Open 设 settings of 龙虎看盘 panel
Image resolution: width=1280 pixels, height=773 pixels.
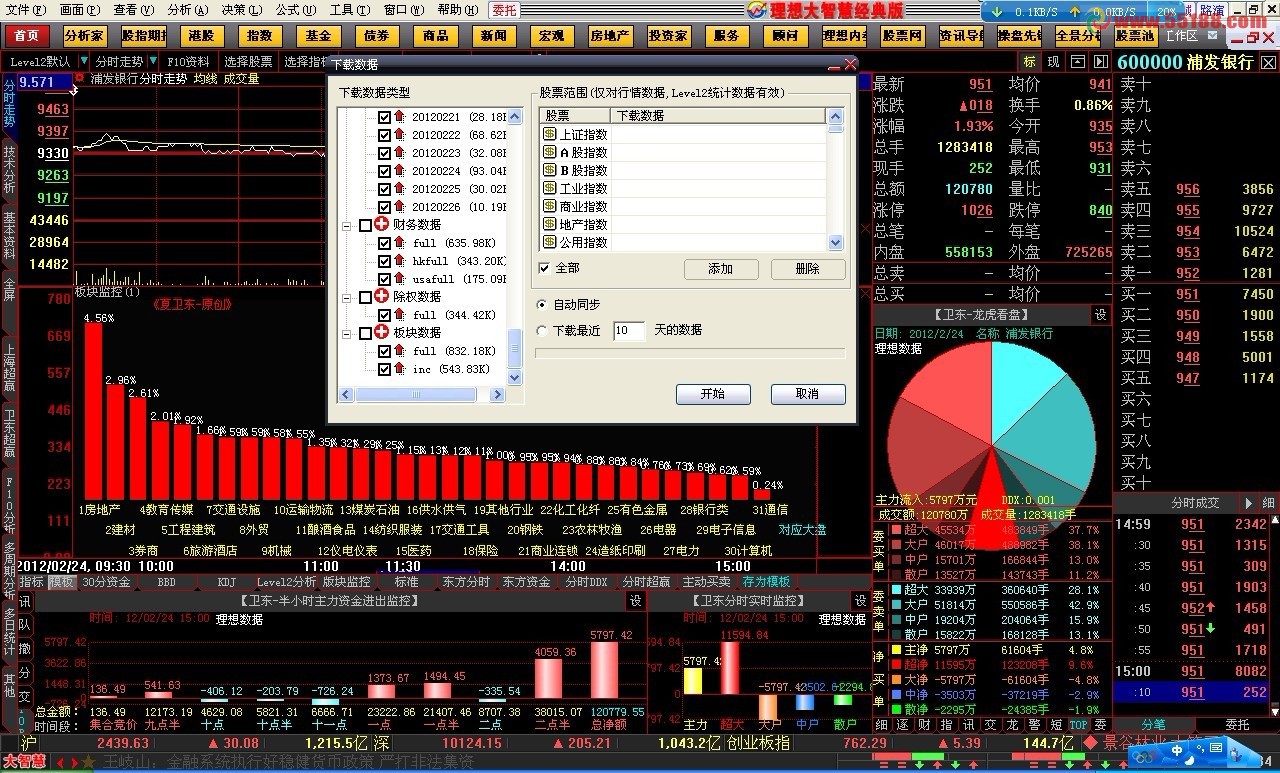[x=1100, y=315]
